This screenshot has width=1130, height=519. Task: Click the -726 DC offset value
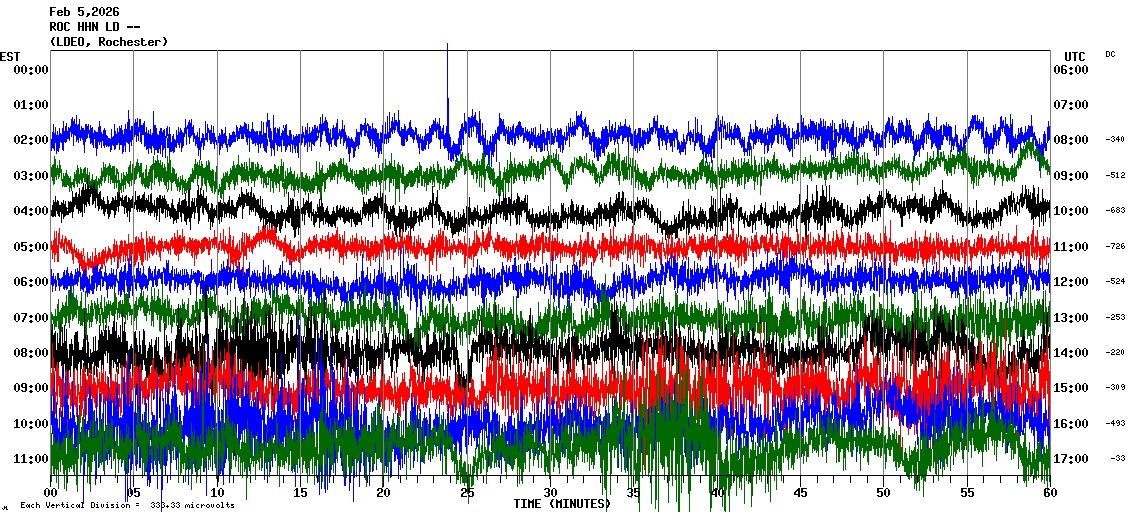1115,246
